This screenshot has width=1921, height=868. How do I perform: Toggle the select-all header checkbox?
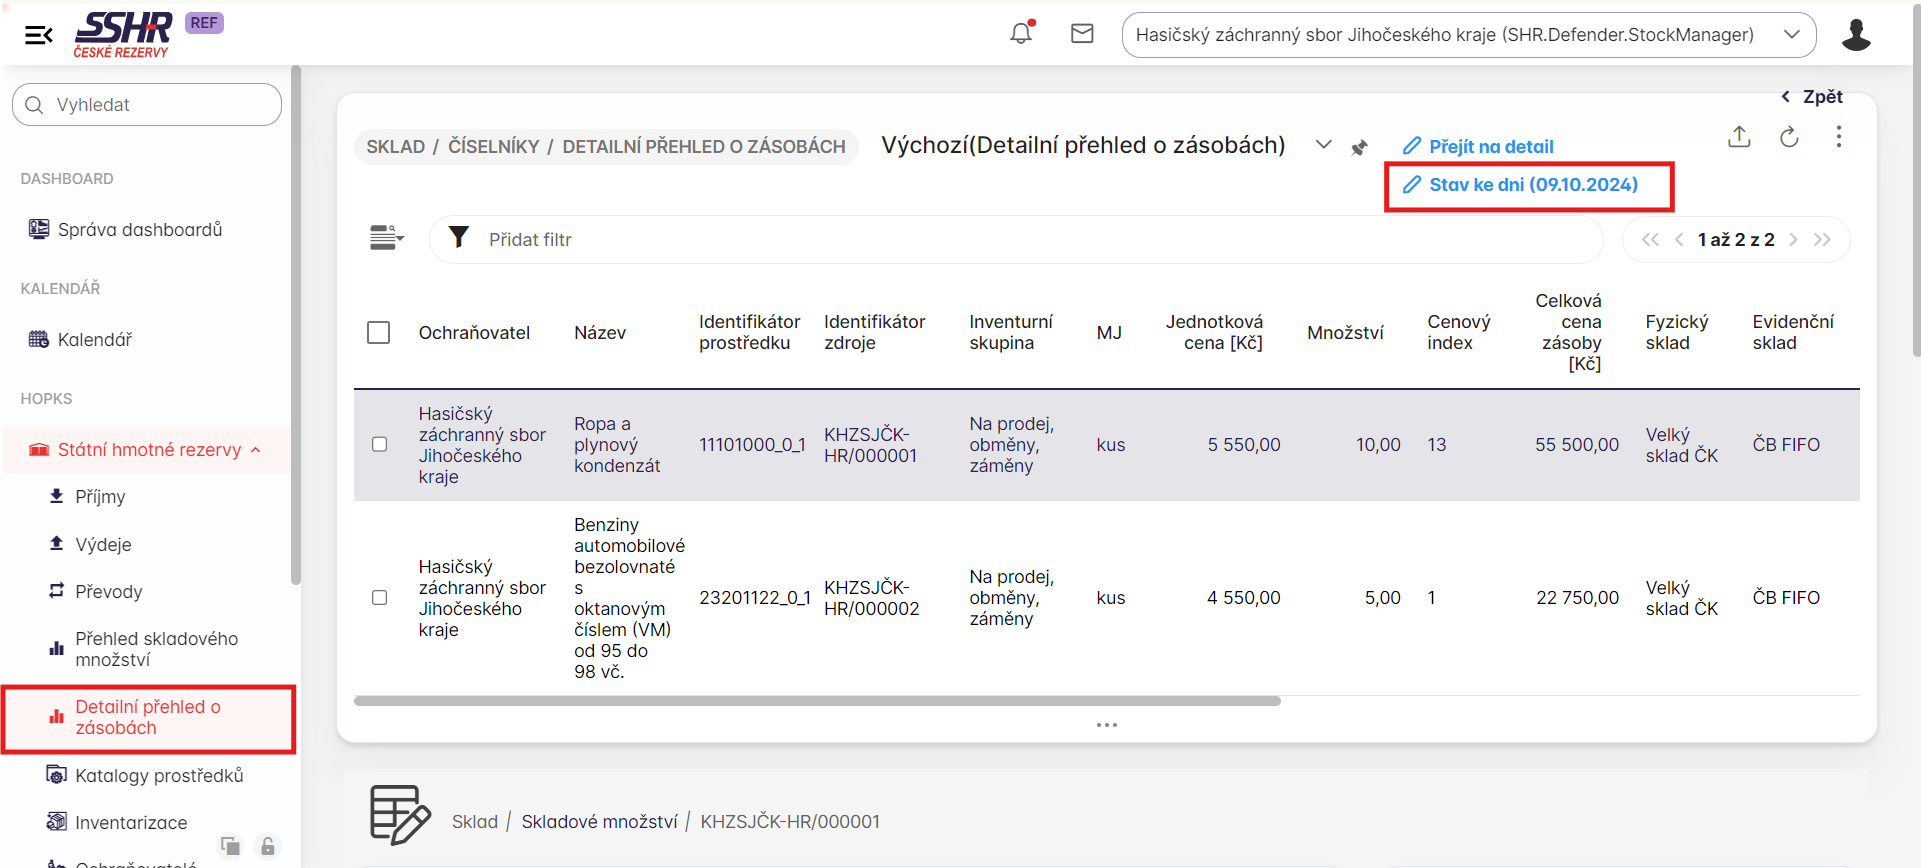coord(378,332)
